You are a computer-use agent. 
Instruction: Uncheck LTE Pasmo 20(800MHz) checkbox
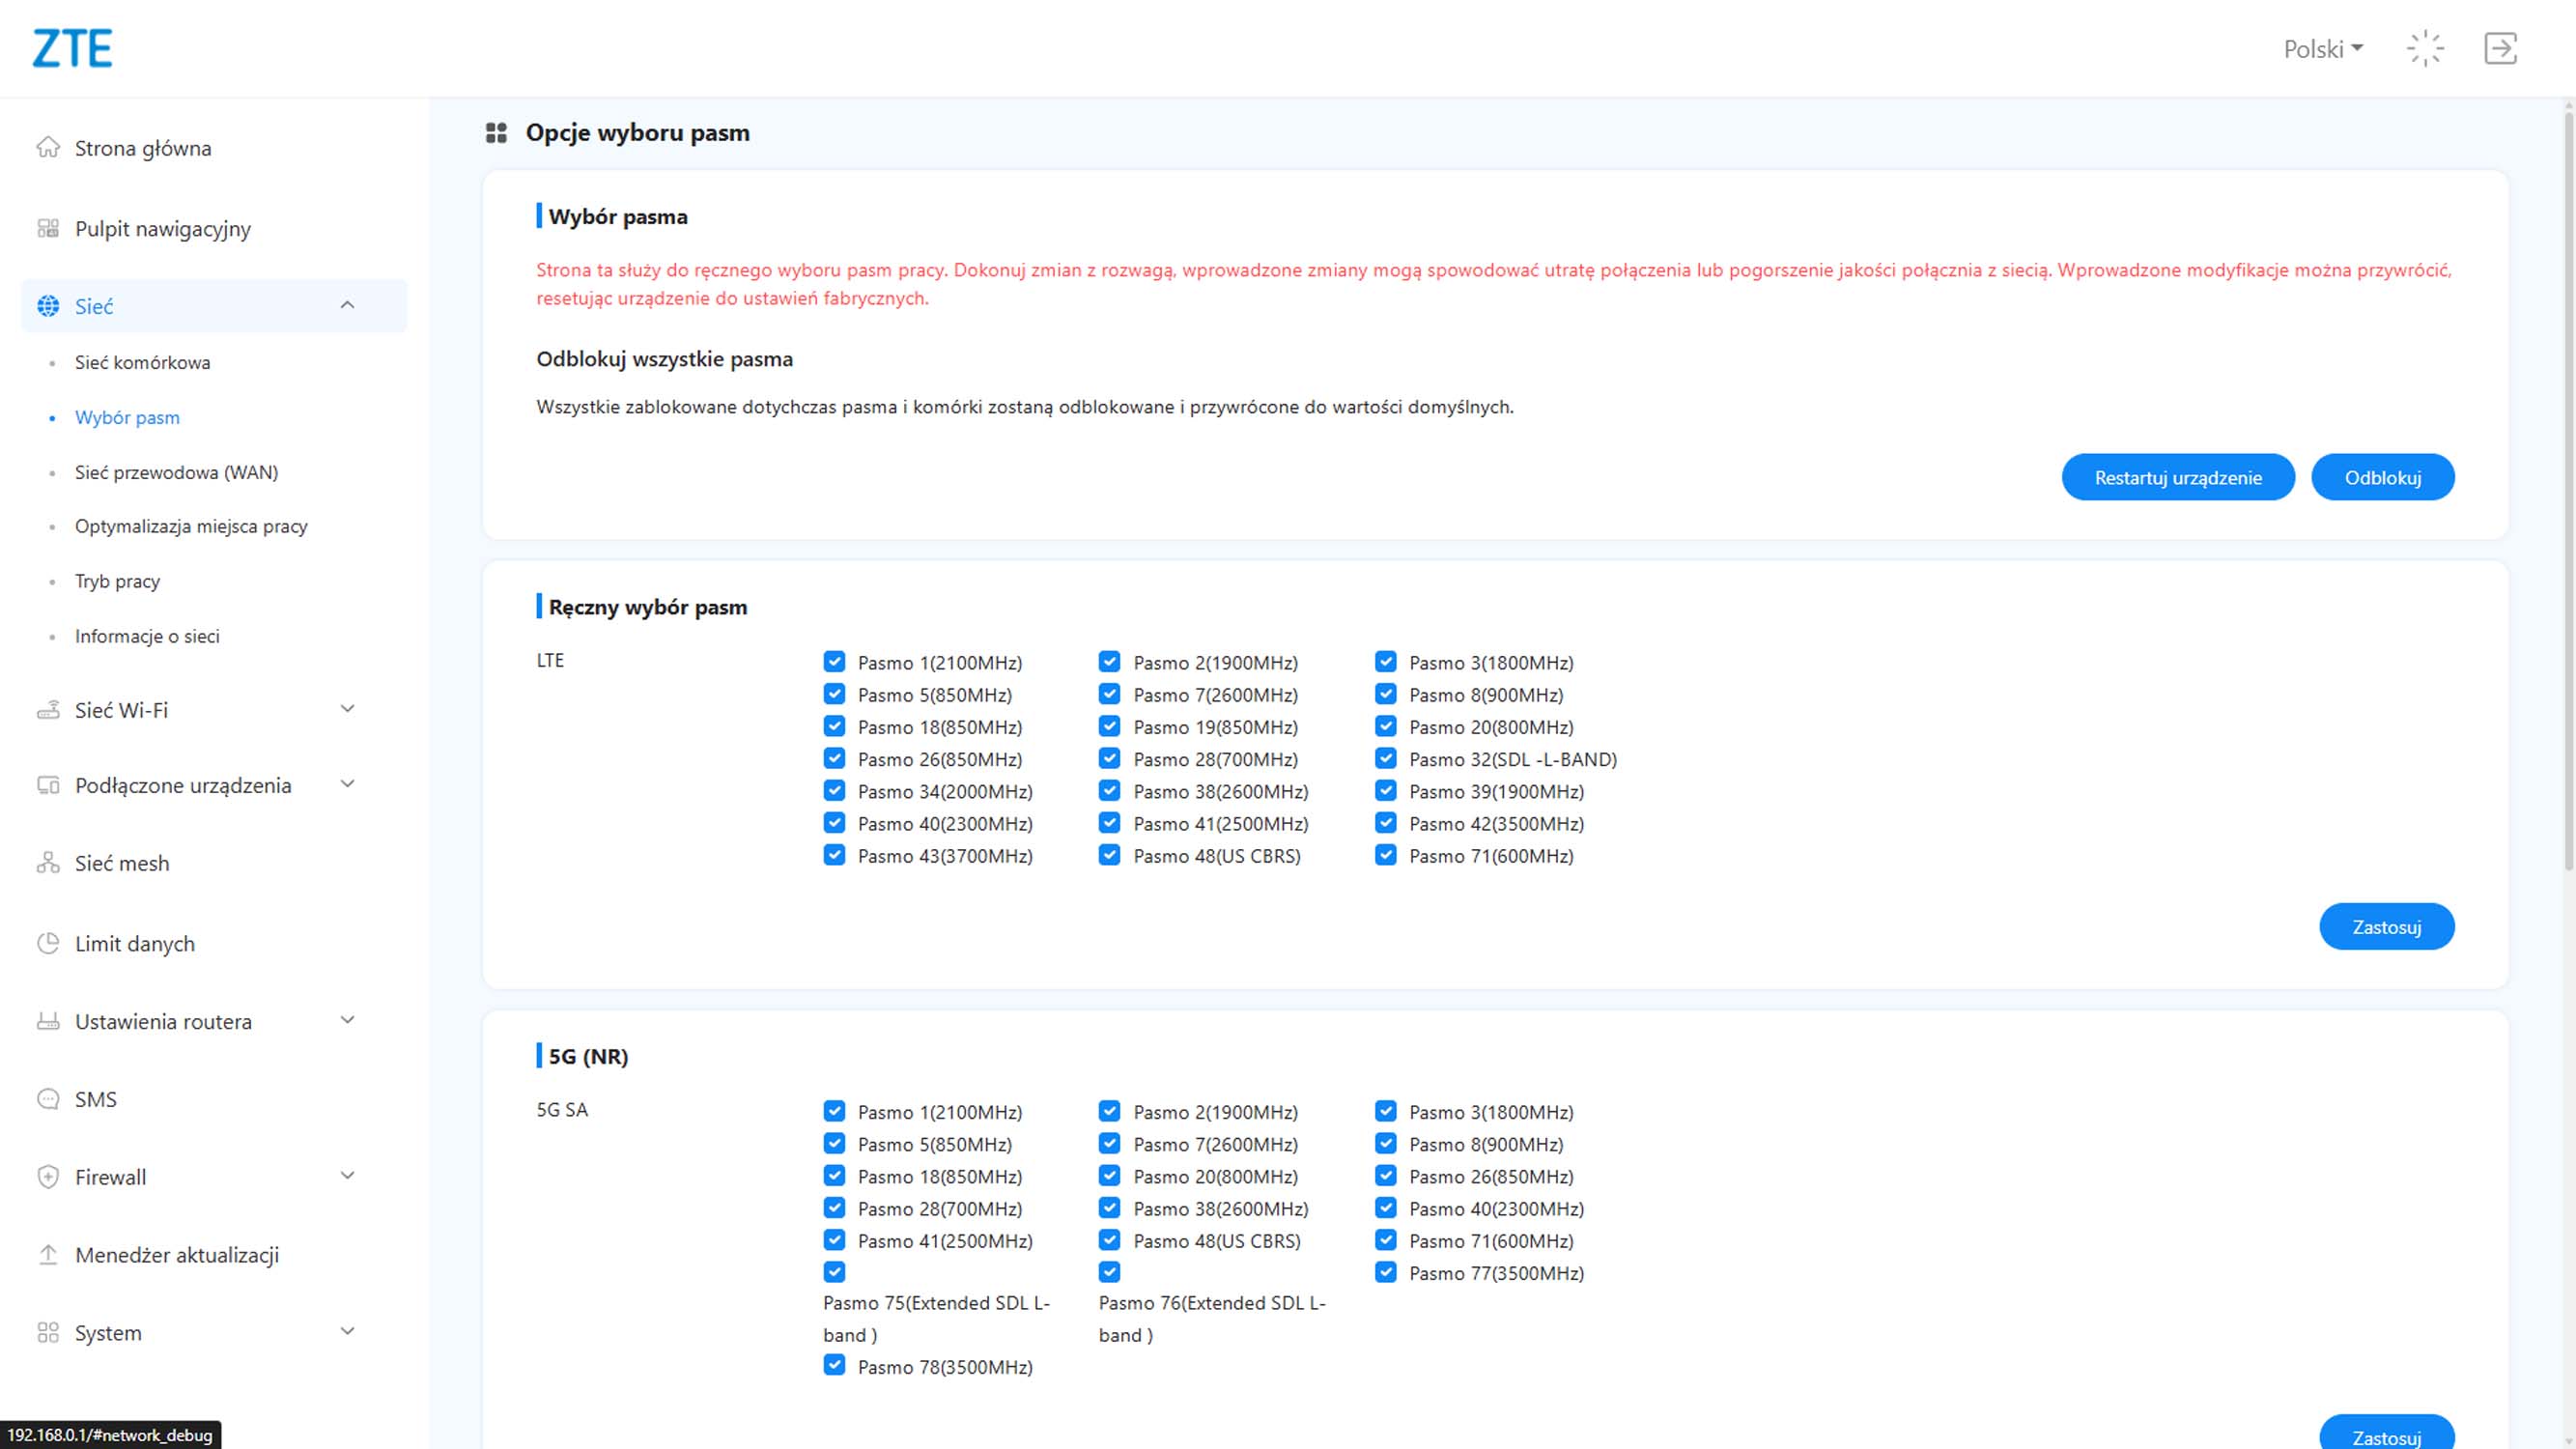pos(1385,726)
